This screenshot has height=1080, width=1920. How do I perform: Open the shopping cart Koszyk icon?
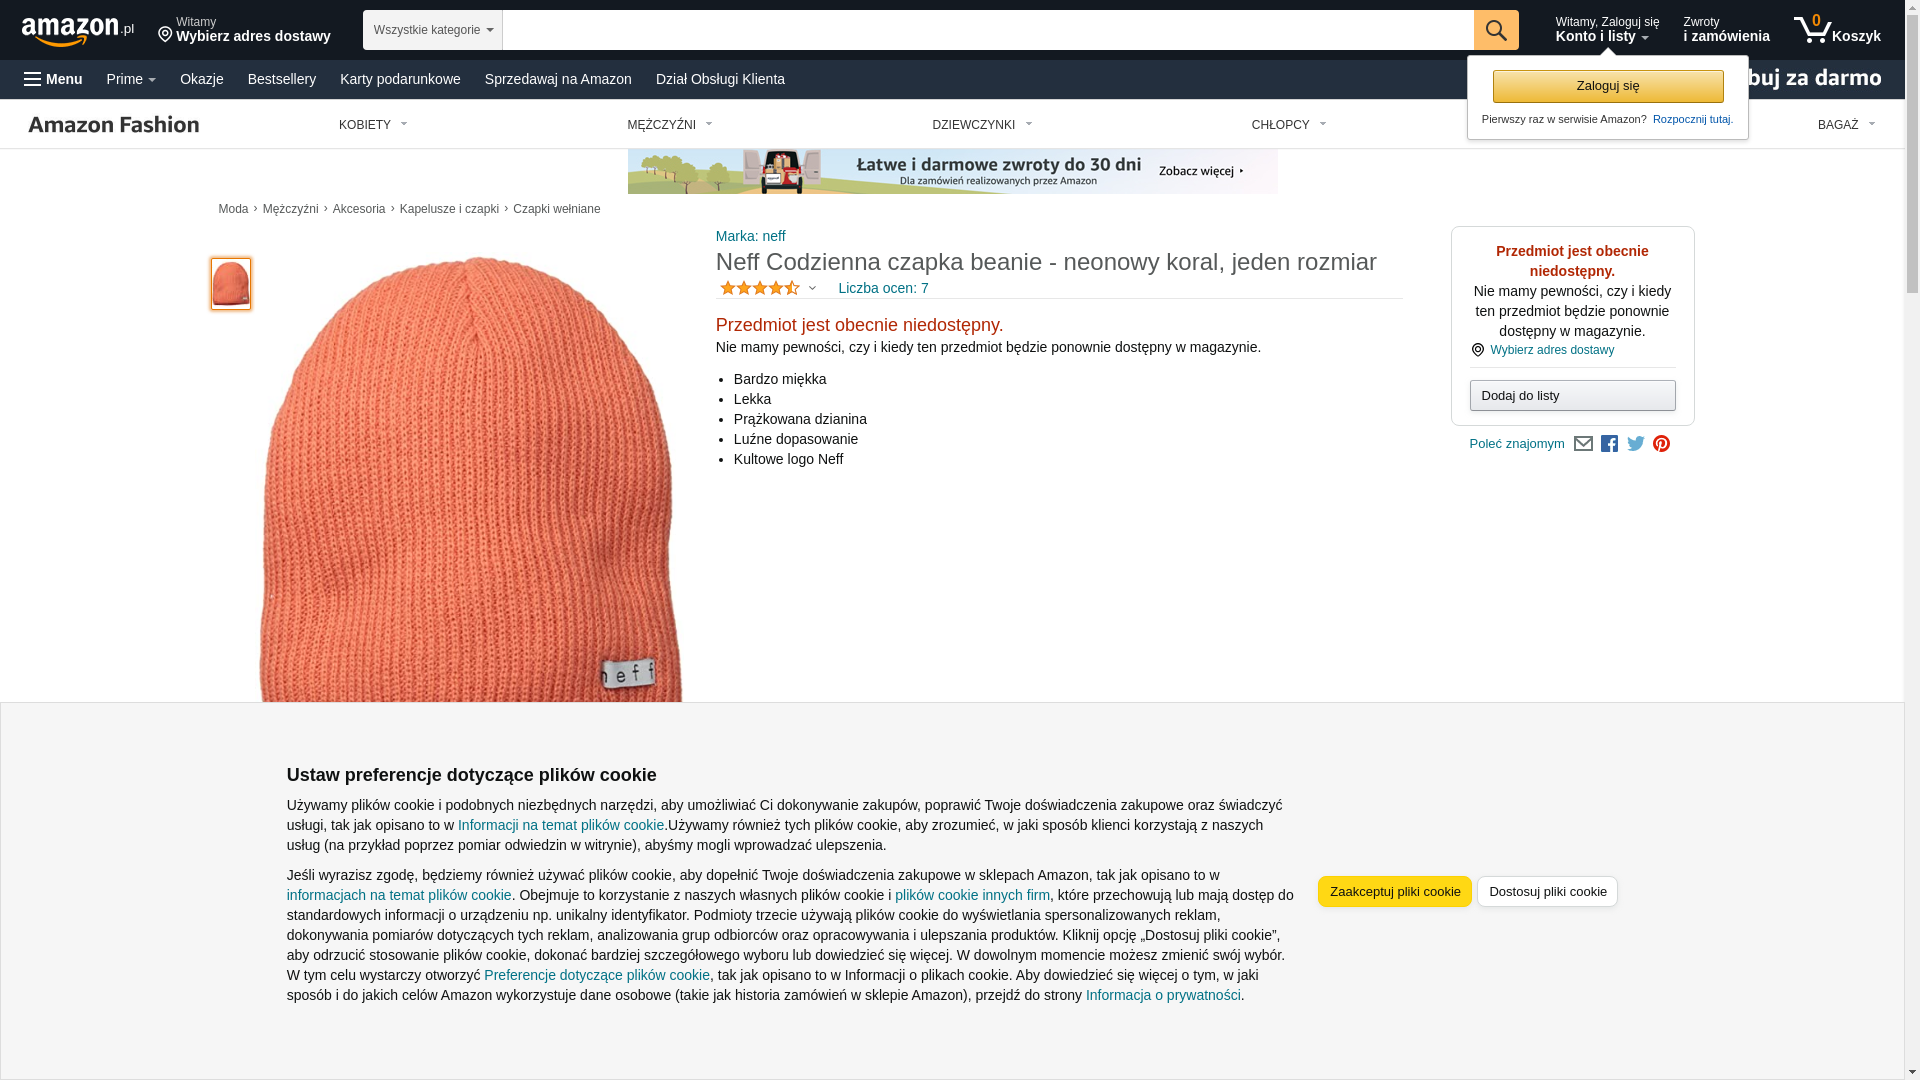pyautogui.click(x=1837, y=30)
